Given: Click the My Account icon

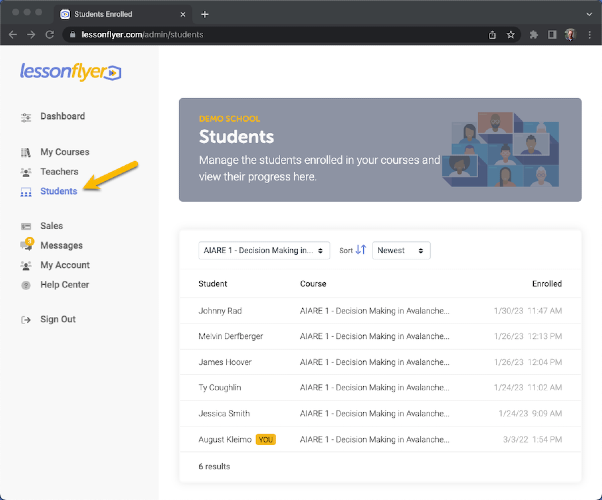Looking at the screenshot, I should [x=26, y=265].
